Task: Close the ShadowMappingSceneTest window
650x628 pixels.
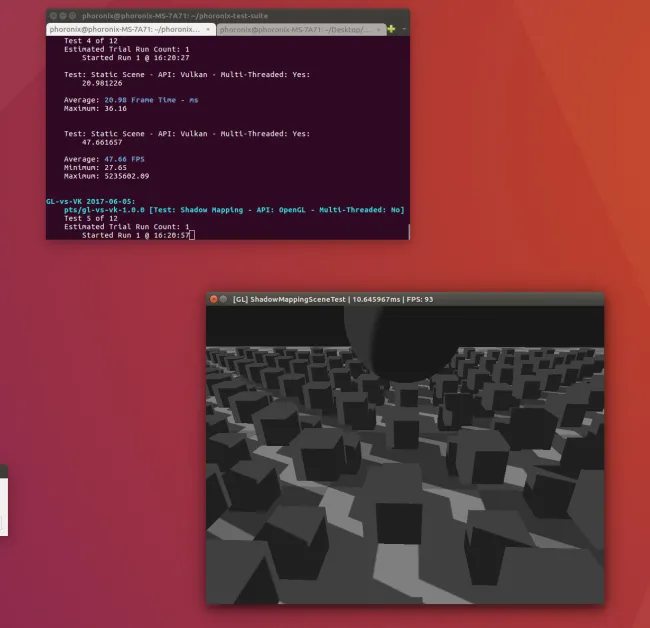Action: [x=214, y=299]
